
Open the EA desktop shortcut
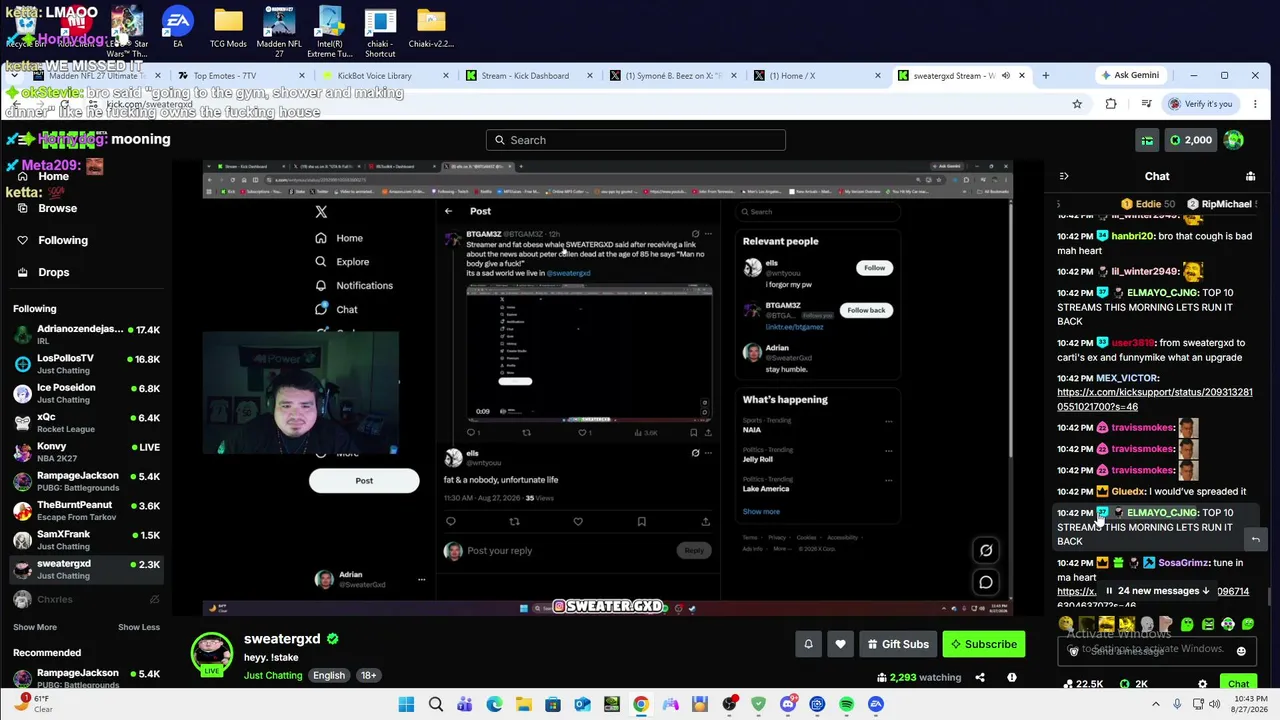(x=178, y=29)
